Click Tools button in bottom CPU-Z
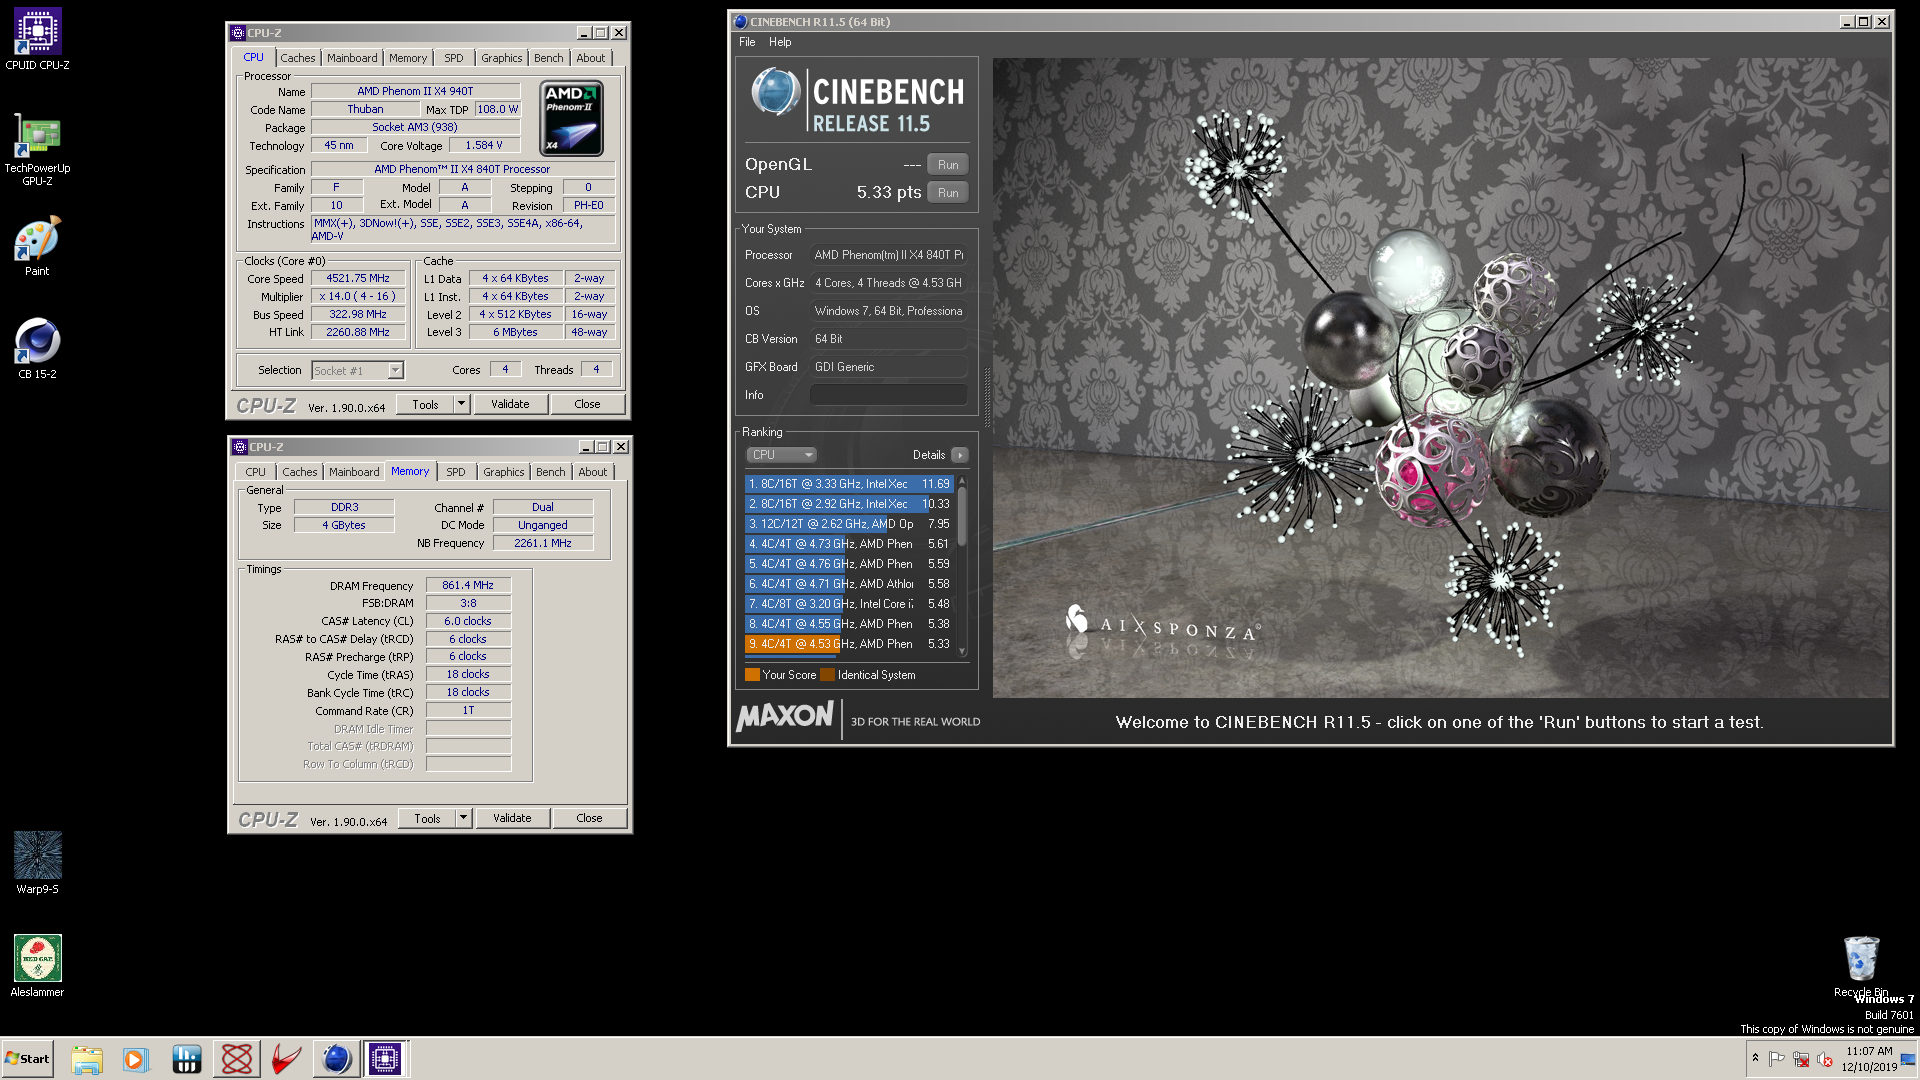The image size is (1920, 1080). tap(427, 818)
